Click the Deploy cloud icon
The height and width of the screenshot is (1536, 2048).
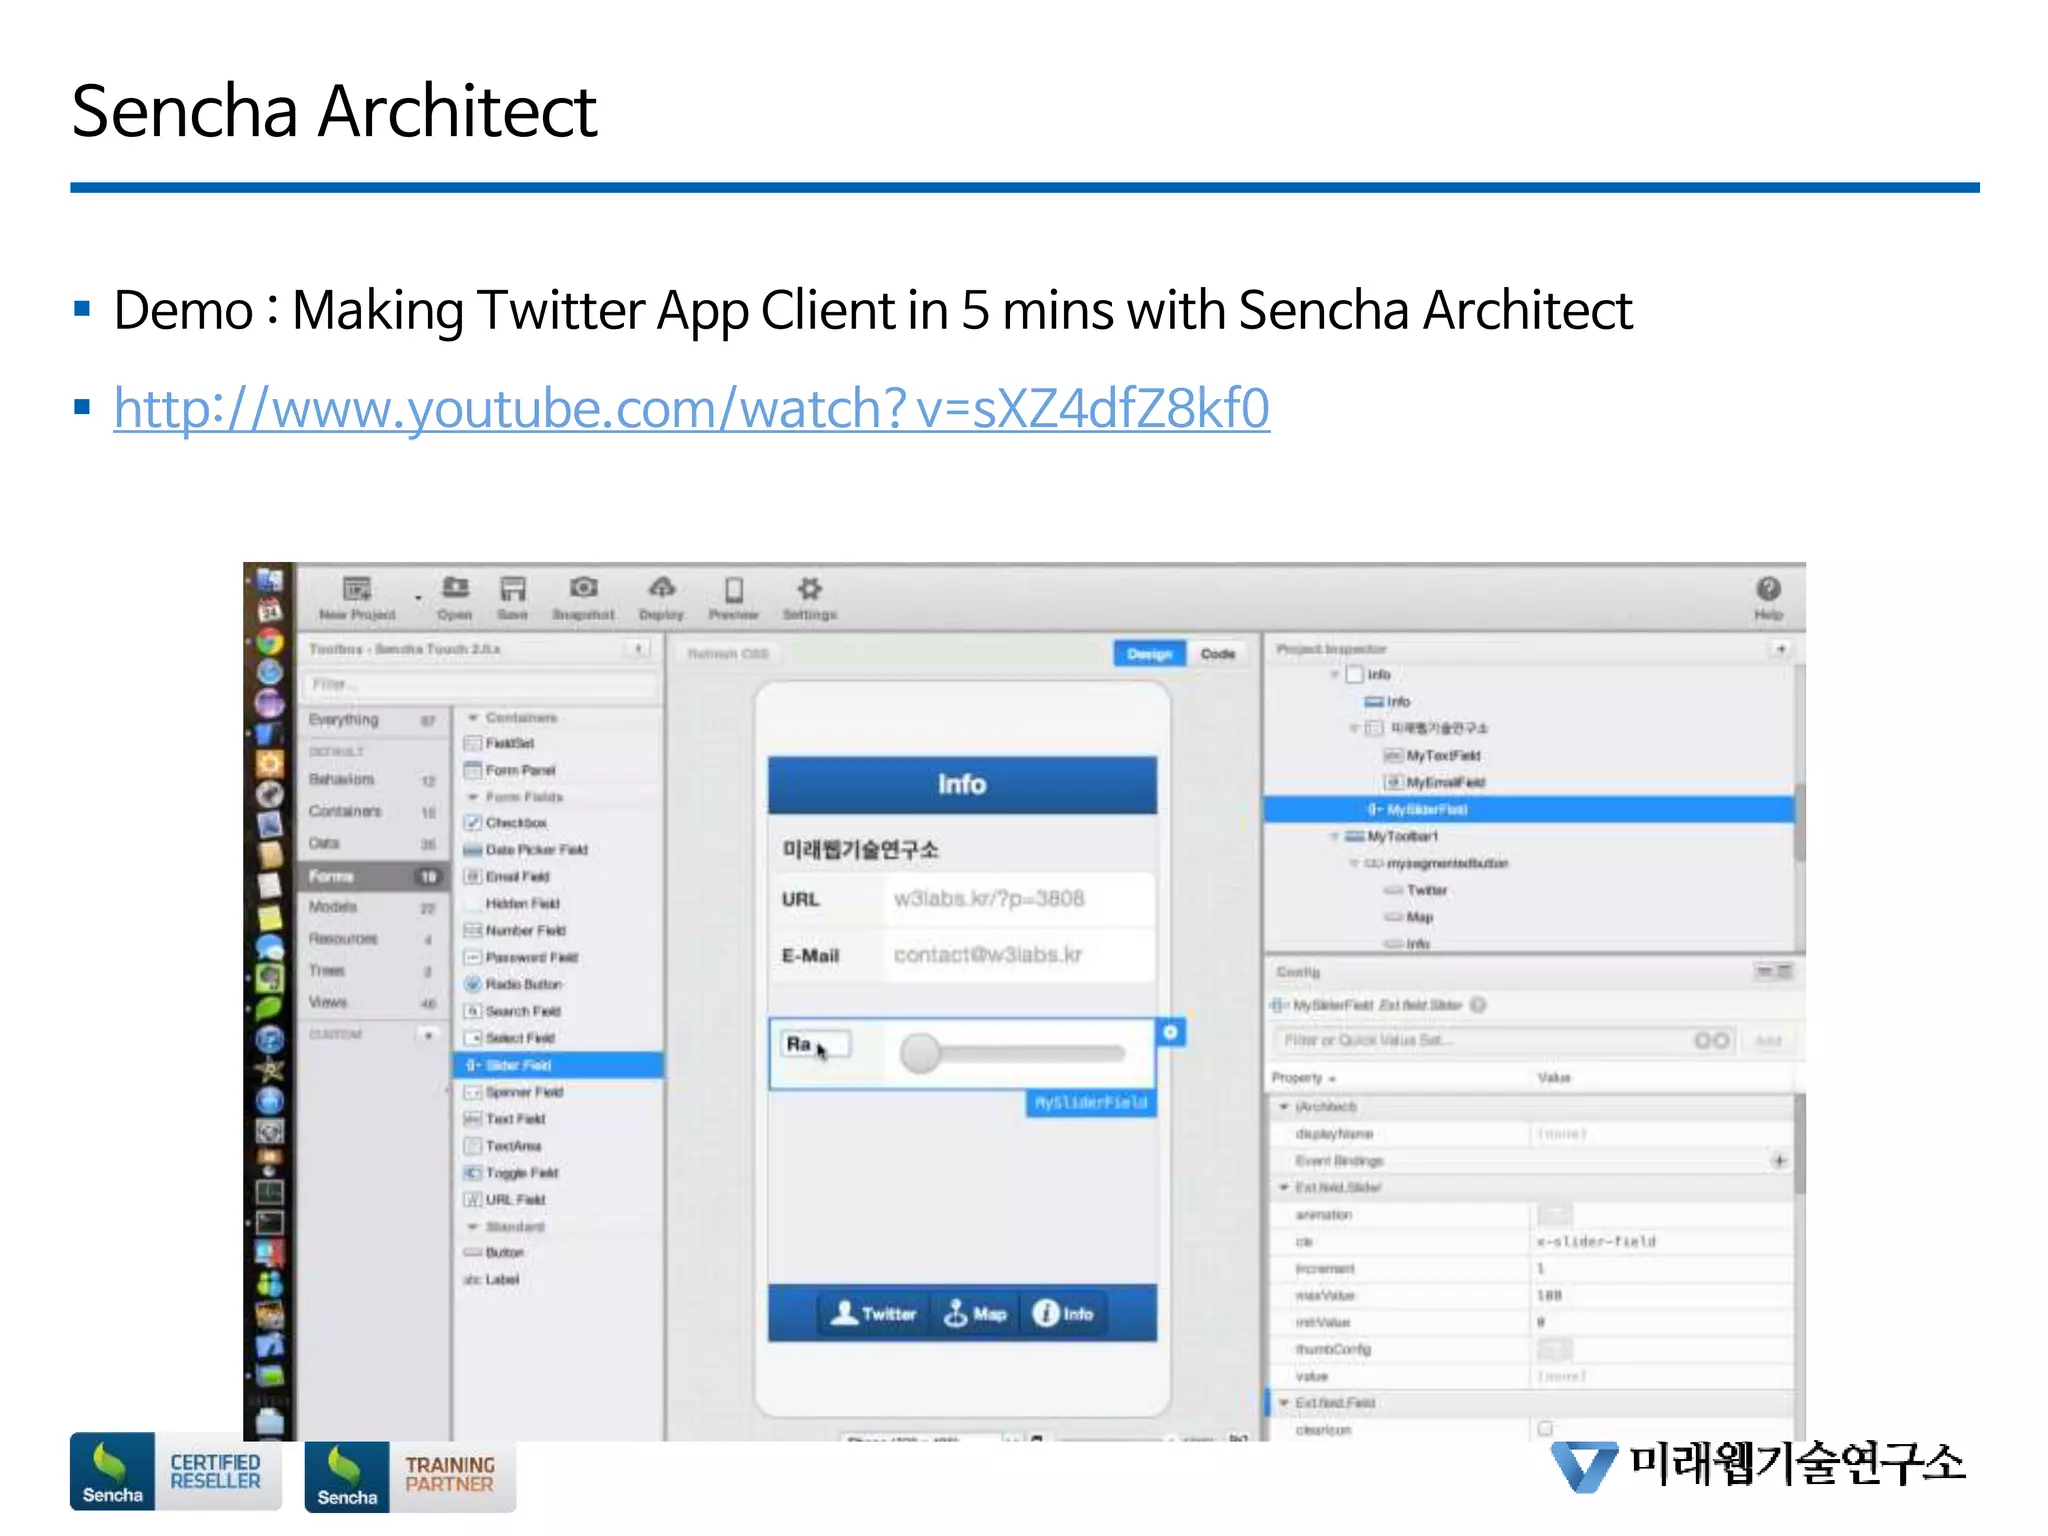(661, 588)
